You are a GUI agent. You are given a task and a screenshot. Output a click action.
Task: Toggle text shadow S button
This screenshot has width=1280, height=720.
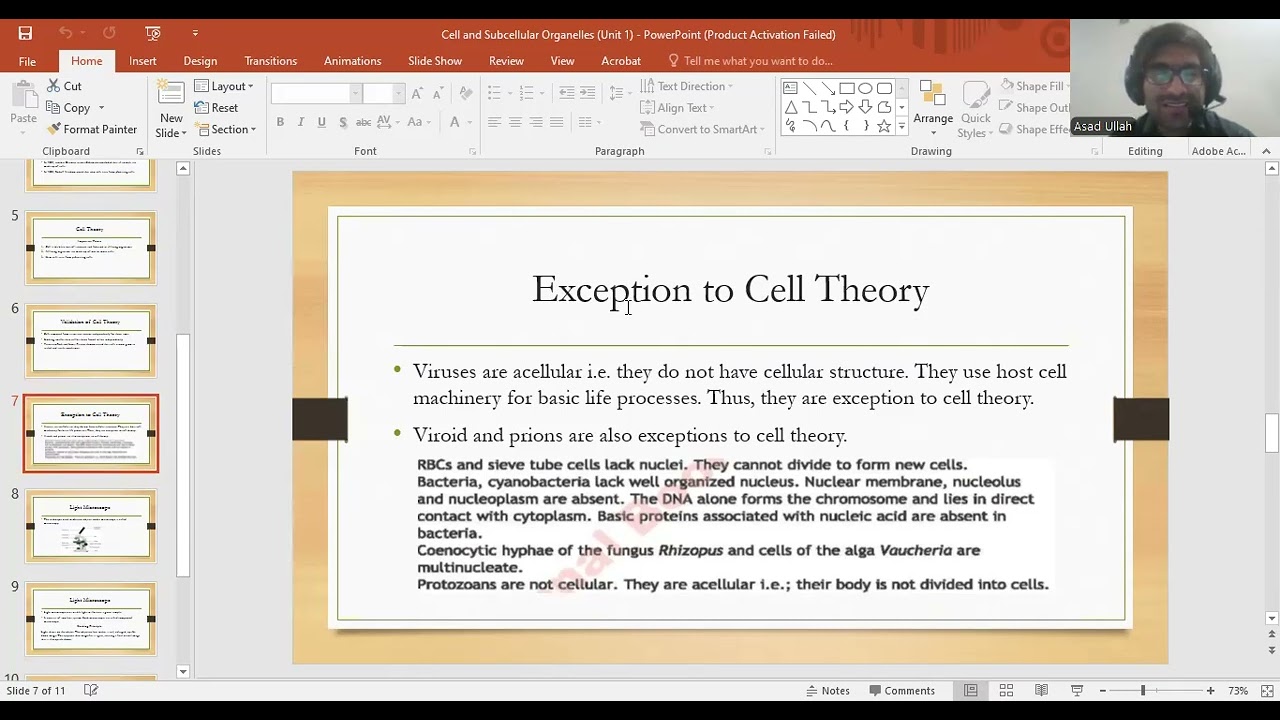coord(343,122)
